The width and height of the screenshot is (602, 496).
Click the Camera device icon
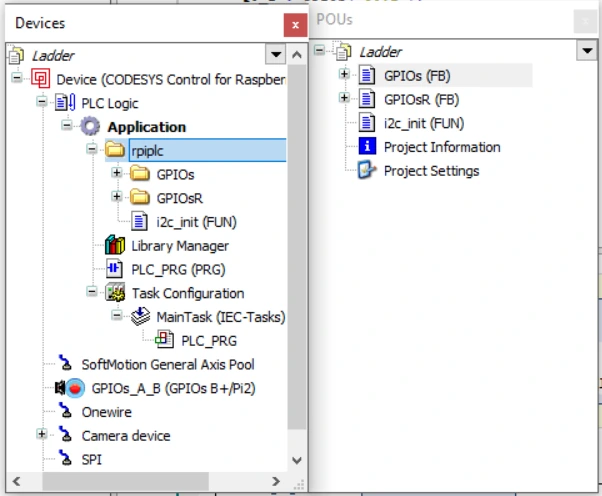click(x=65, y=434)
